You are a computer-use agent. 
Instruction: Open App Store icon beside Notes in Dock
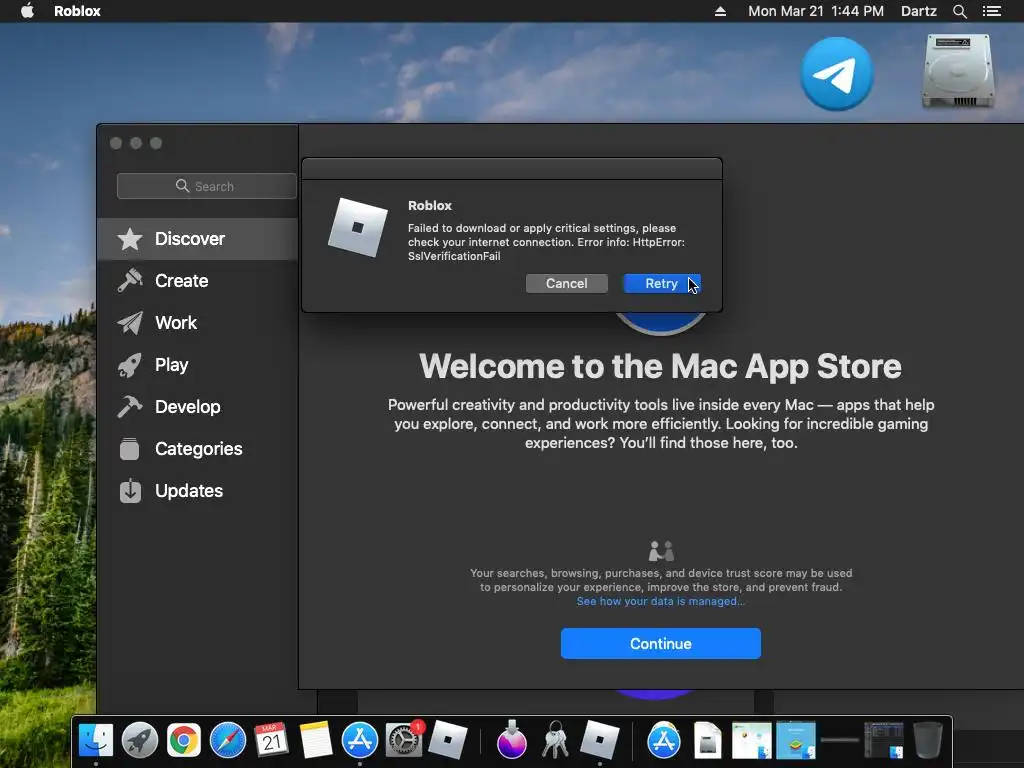click(360, 740)
